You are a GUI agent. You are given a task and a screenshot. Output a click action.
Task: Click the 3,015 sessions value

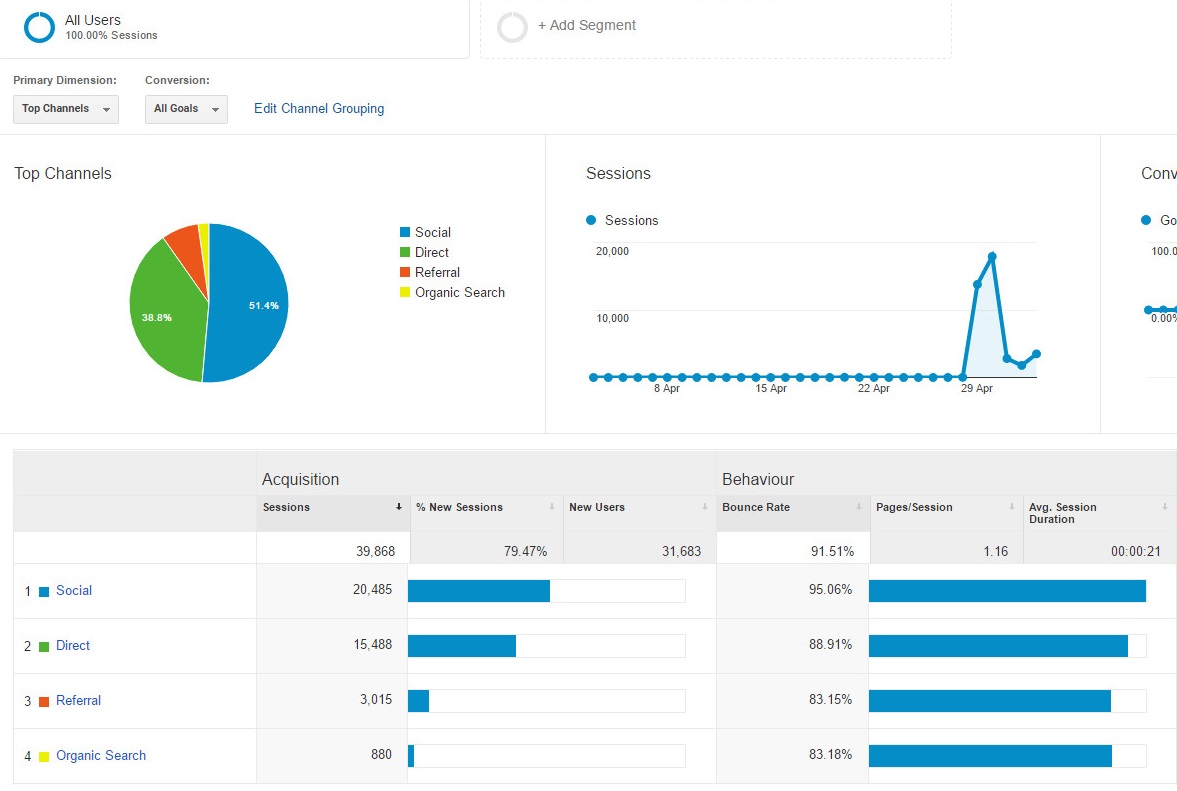[x=376, y=699]
